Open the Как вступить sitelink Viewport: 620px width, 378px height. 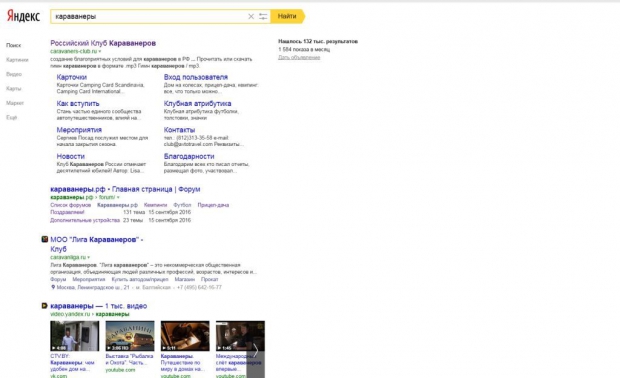(78, 104)
